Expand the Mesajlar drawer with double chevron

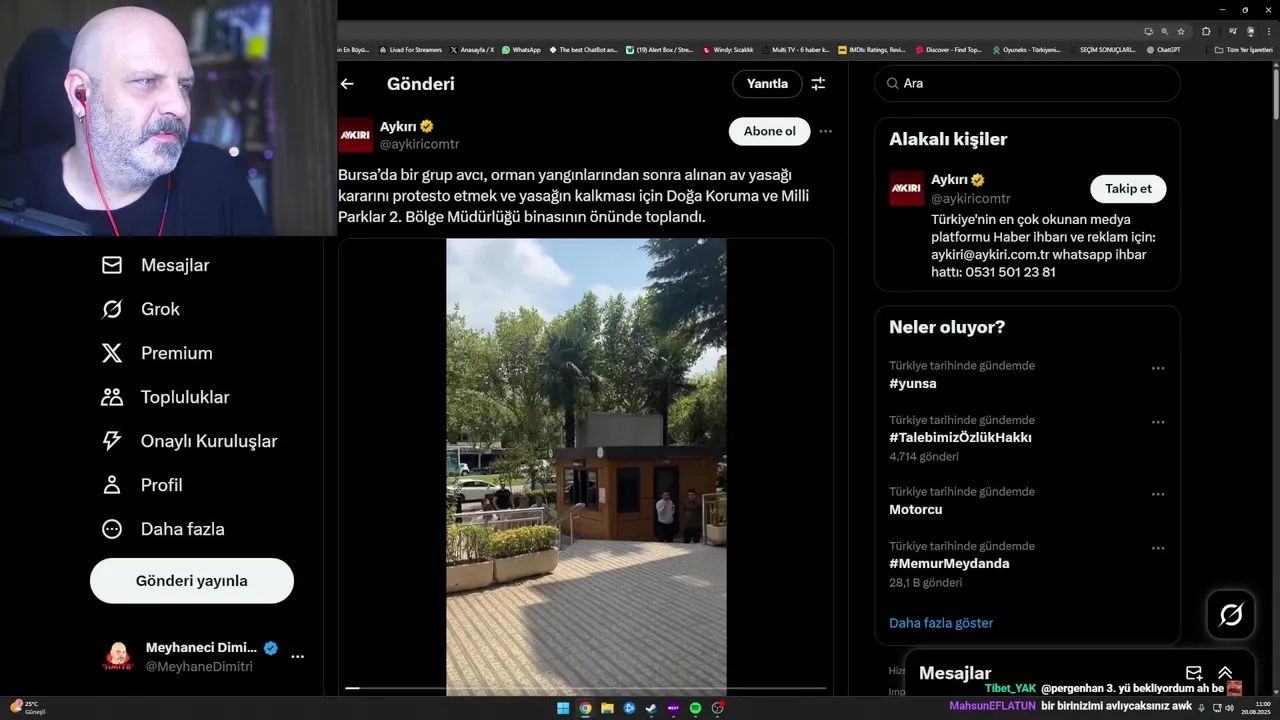tap(1225, 673)
